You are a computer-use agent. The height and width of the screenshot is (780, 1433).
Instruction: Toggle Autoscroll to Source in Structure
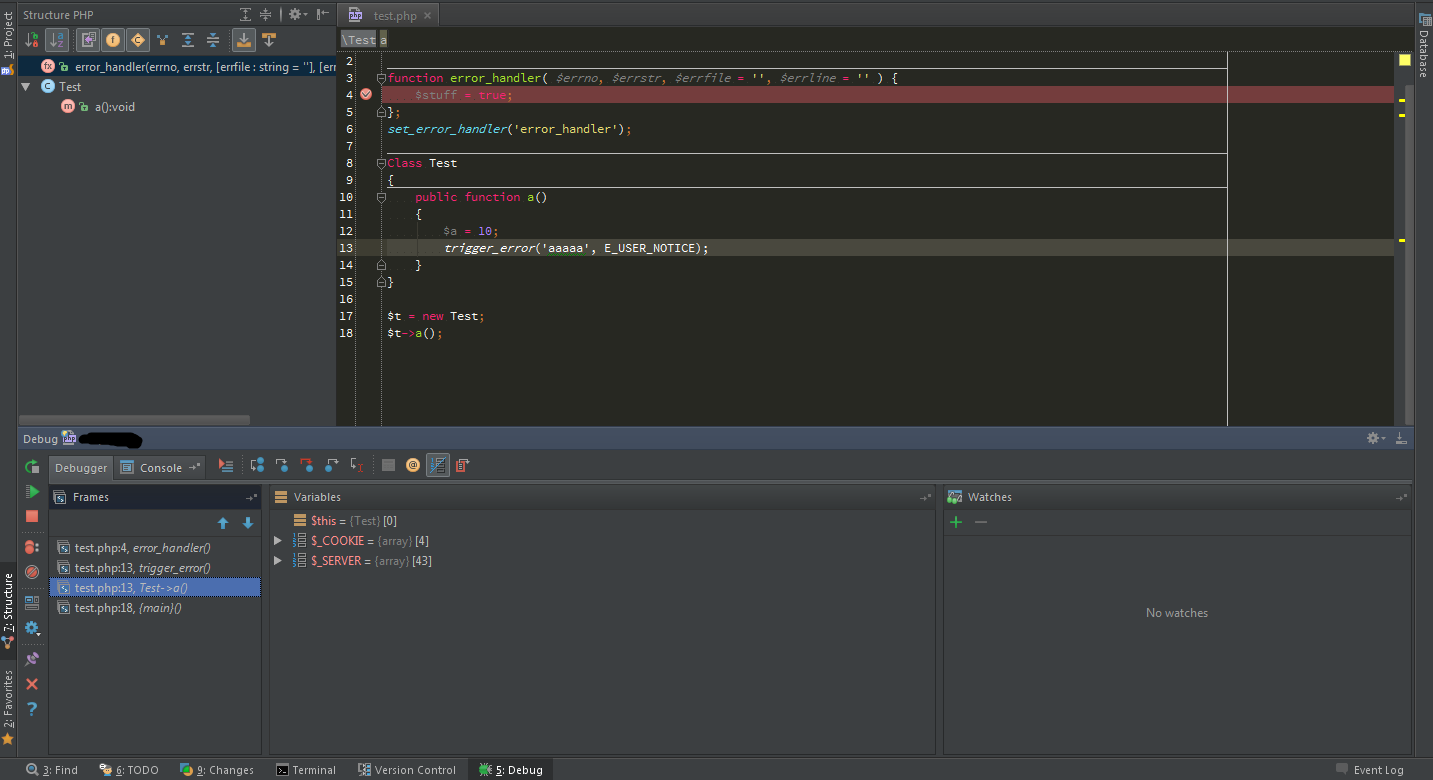pos(243,40)
